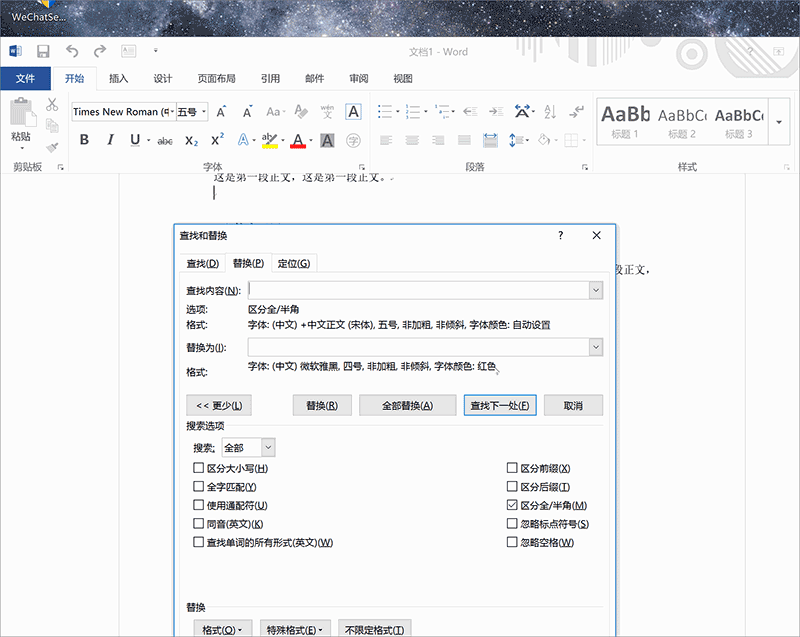
Task: Apply Subscript formatting
Action: [191, 141]
